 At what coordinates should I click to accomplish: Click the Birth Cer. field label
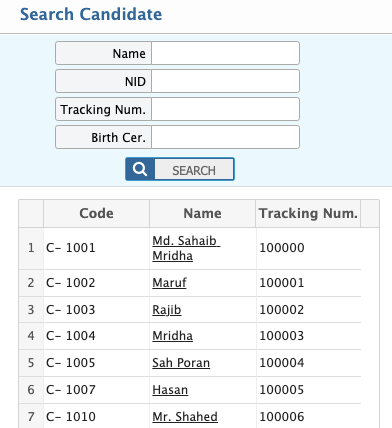(118, 137)
